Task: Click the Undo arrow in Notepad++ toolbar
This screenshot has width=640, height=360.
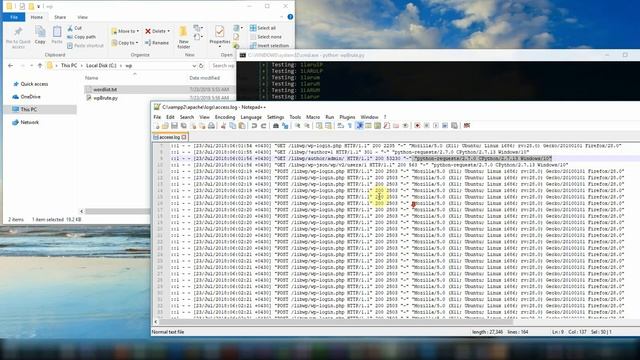Action: coord(253,126)
